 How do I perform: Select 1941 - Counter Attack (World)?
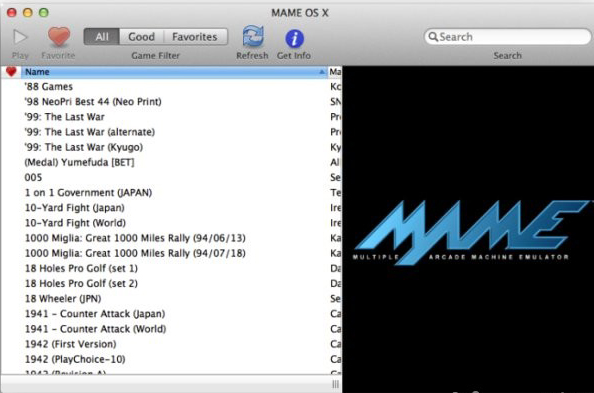coord(171,329)
